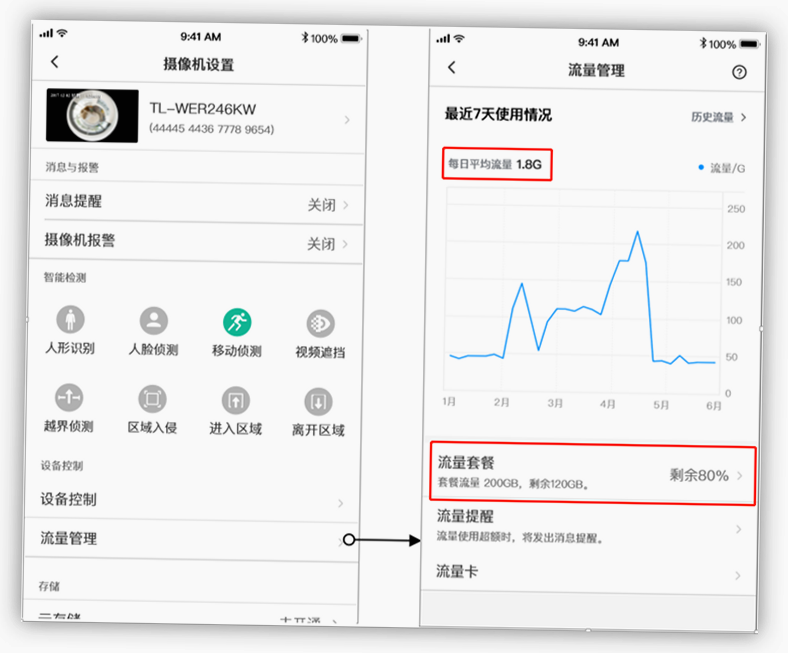Image resolution: width=788 pixels, height=653 pixels.
Task: Click the 每日平均流量 1.8G label
Action: click(497, 164)
